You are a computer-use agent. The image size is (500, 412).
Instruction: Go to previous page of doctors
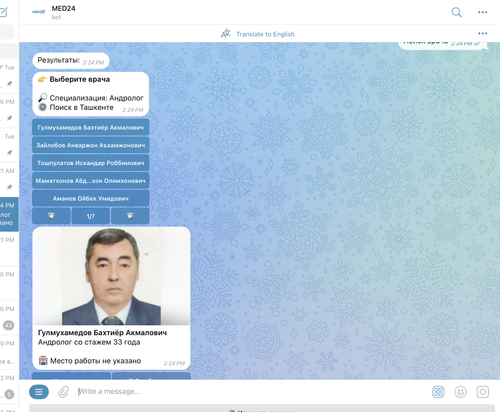(51, 216)
